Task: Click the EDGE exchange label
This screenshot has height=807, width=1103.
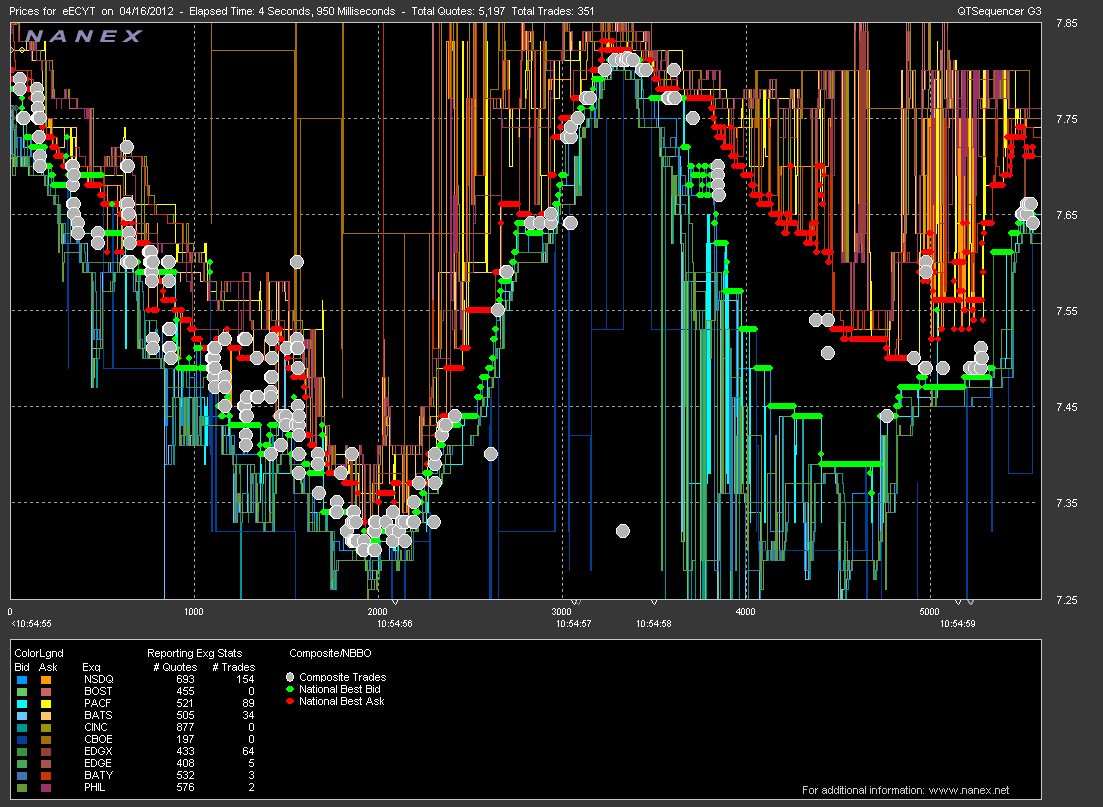Action: pyautogui.click(x=98, y=763)
